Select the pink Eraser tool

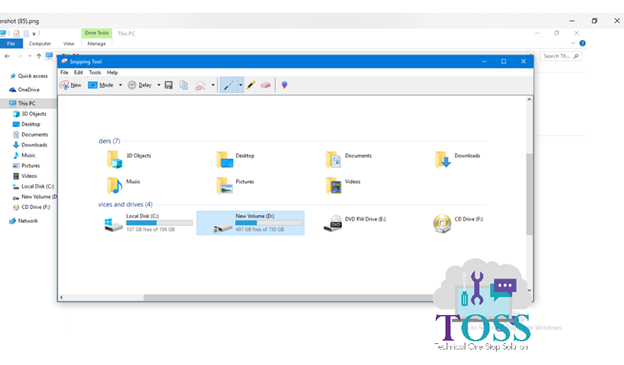(265, 85)
